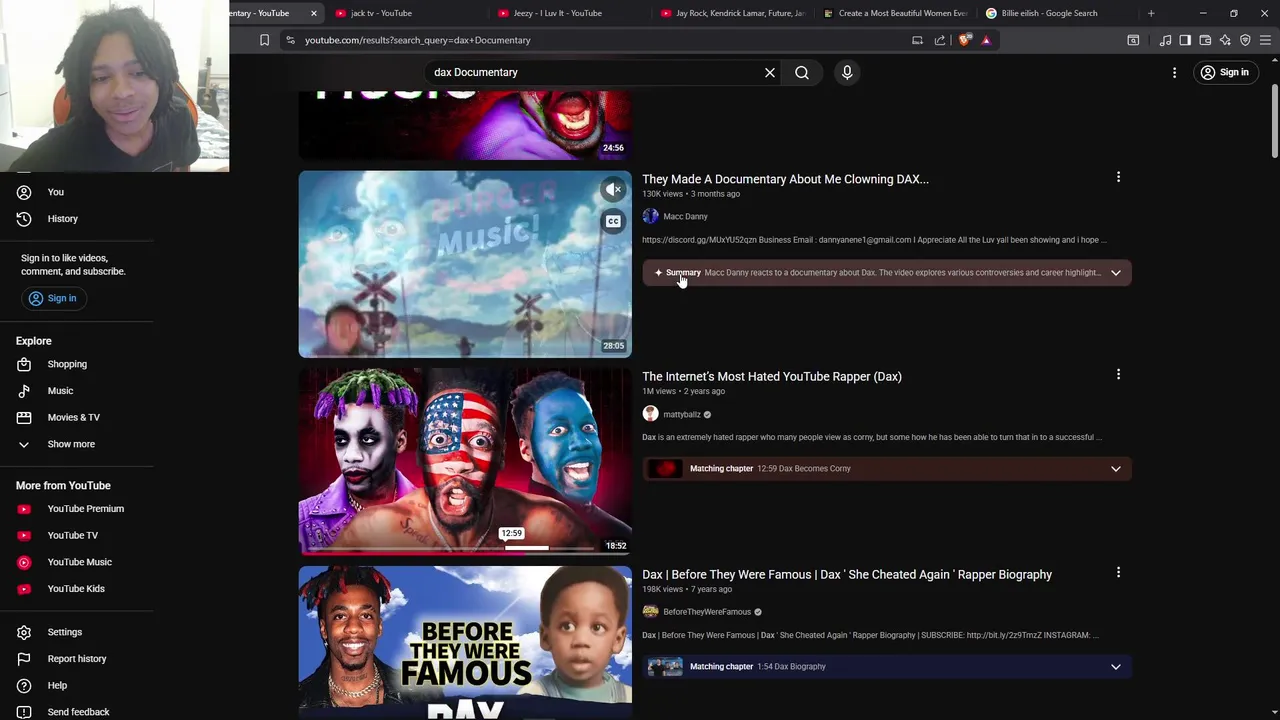Open Report history in the sidebar
The image size is (1280, 720).
77,659
